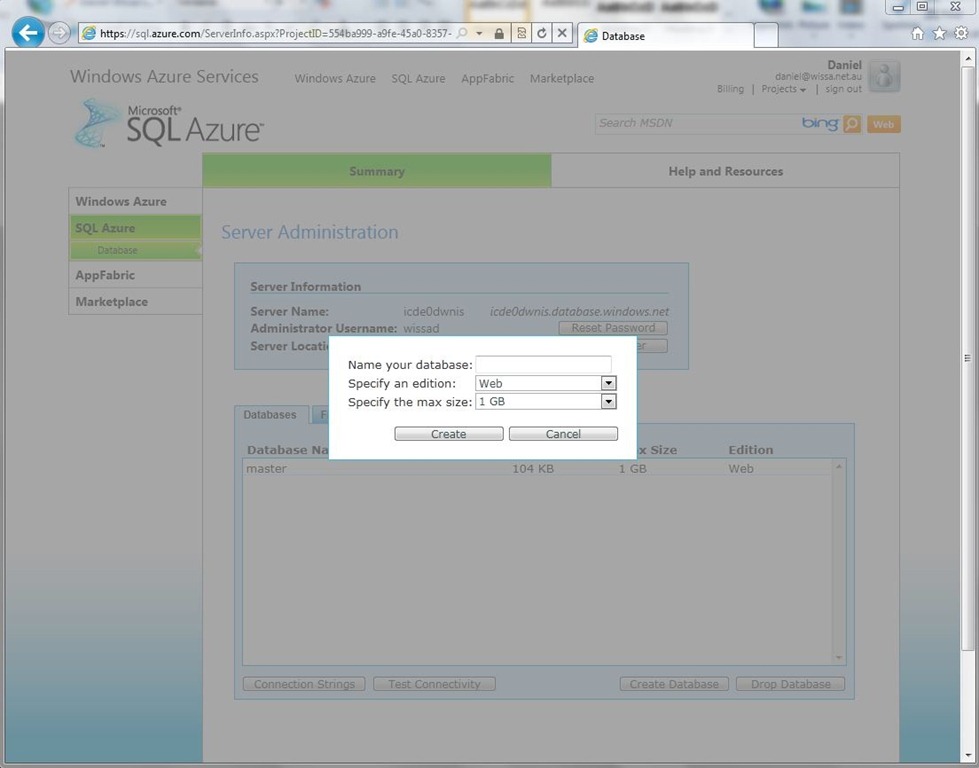979x768 pixels.
Task: Click the address bar search magnifier icon
Action: point(462,33)
